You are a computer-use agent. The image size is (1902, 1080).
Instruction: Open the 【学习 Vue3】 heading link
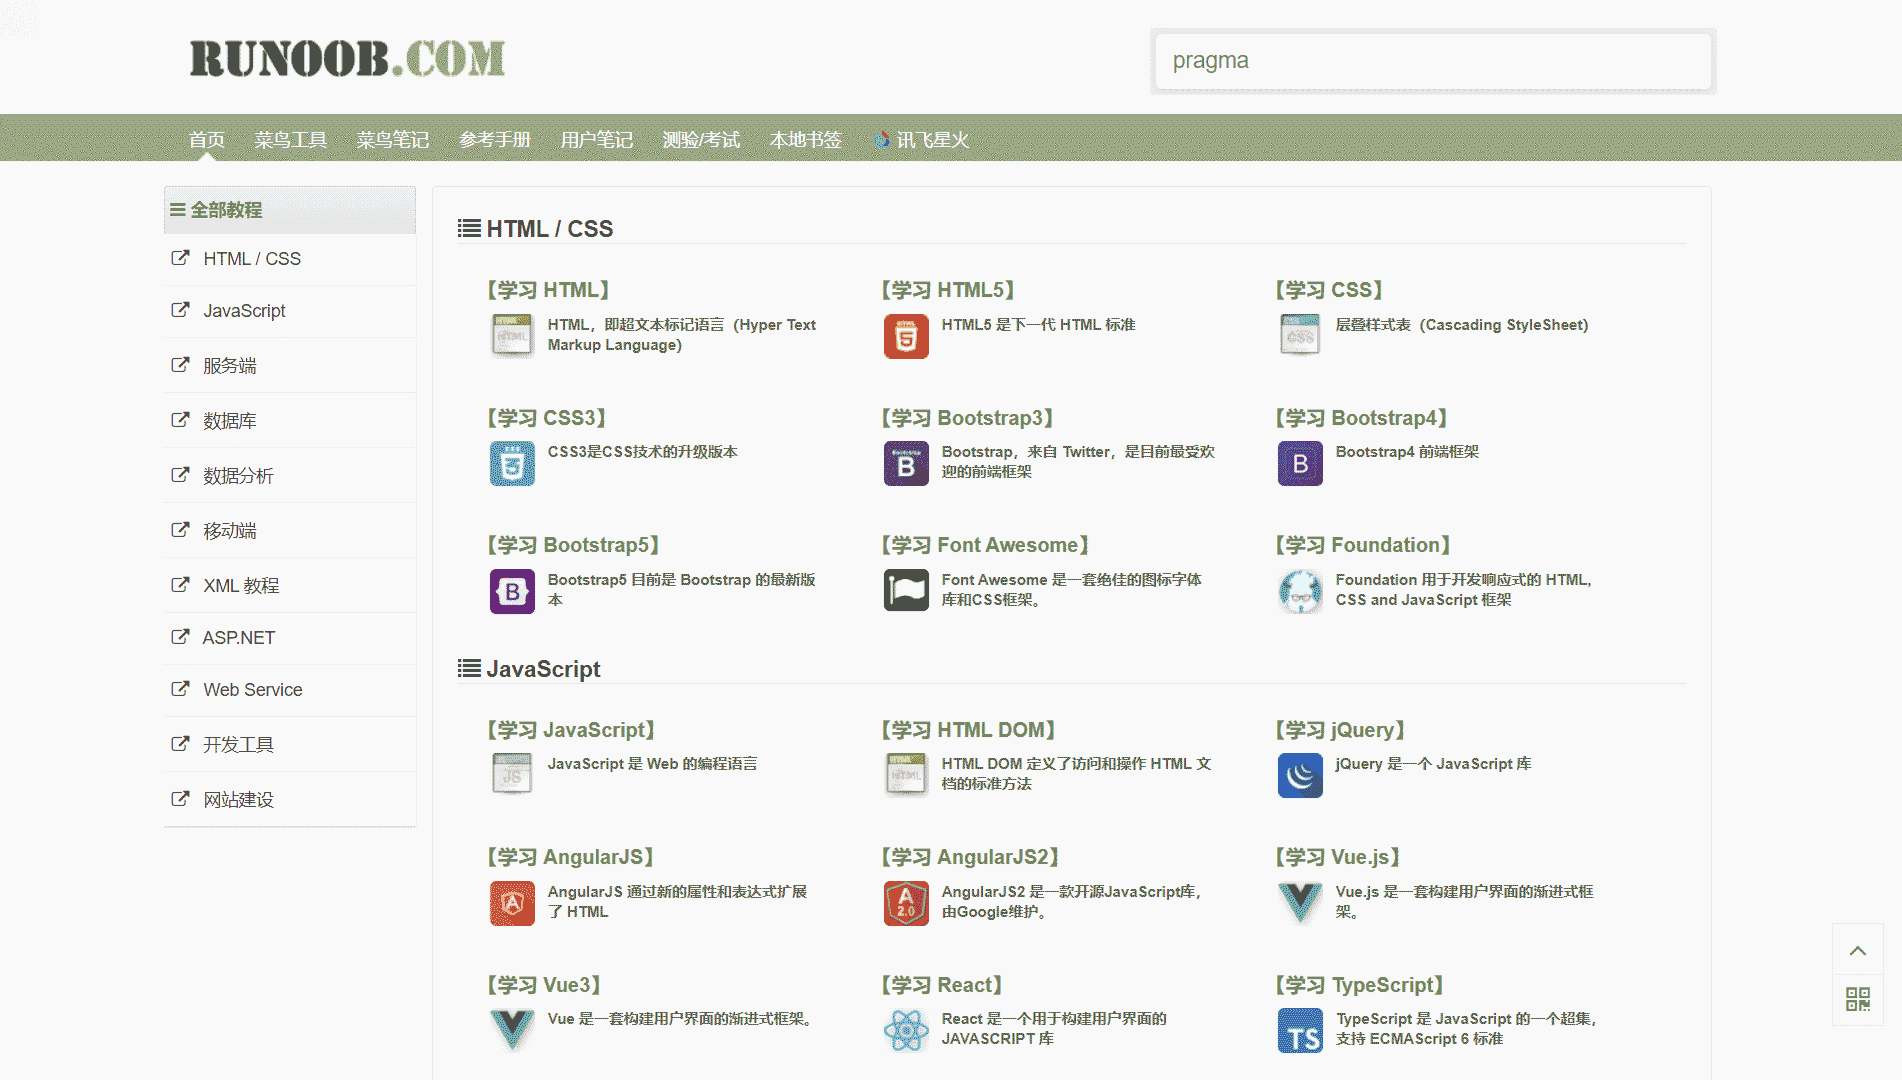(x=544, y=985)
